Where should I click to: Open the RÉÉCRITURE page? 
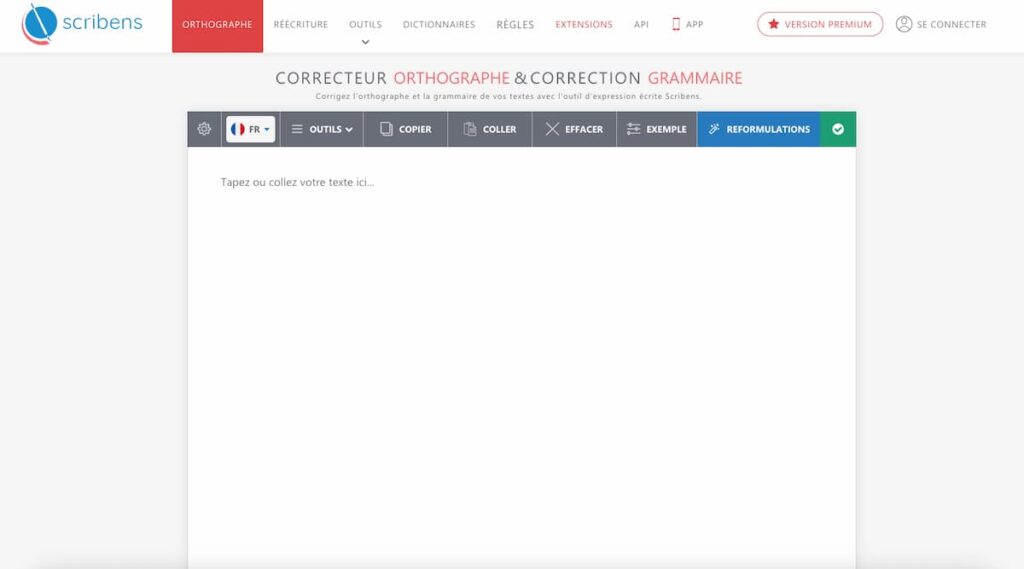coord(300,25)
